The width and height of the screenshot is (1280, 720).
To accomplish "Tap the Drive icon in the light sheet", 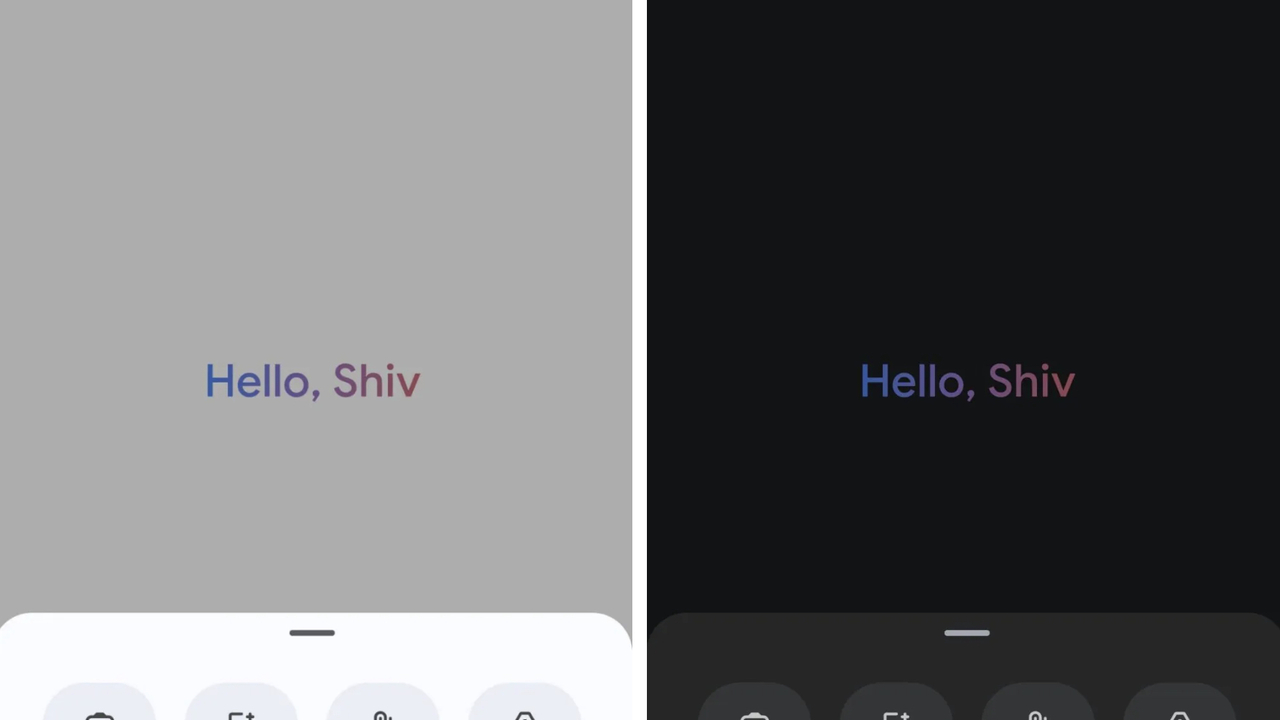I will pyautogui.click(x=525, y=714).
